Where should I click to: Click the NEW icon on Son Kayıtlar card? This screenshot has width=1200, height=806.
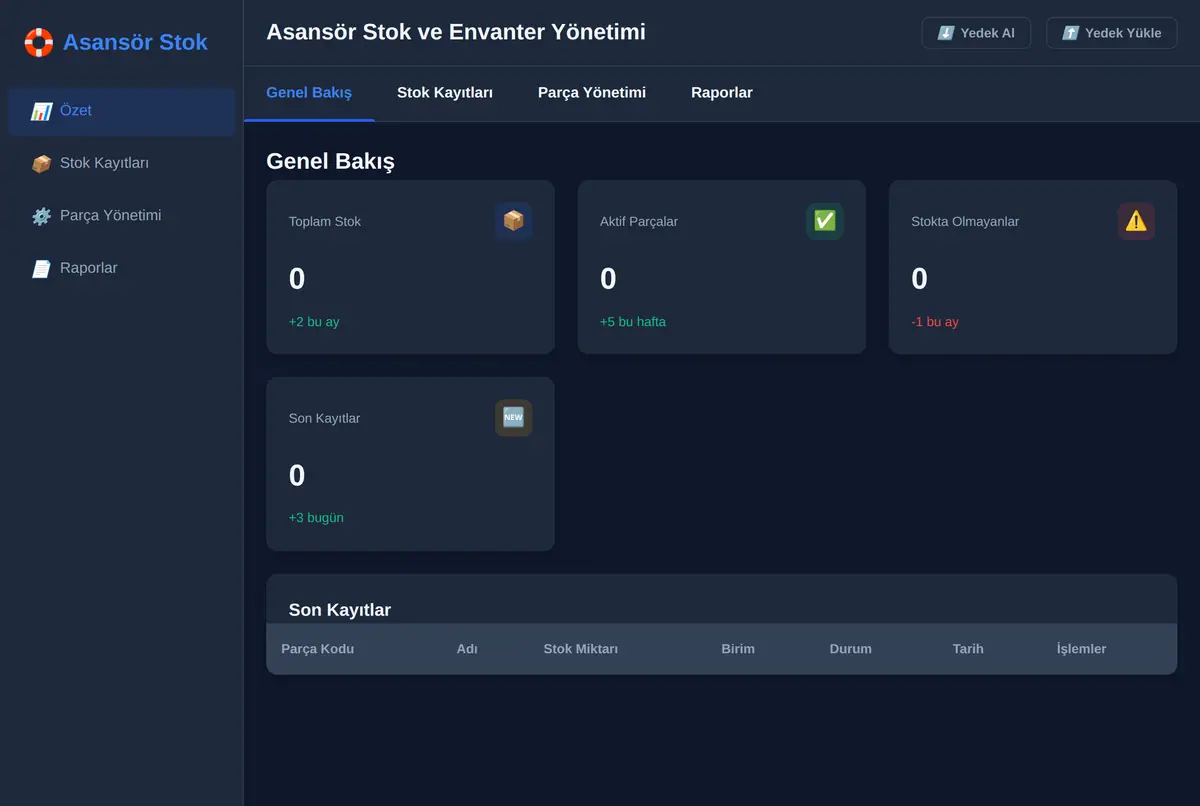(514, 418)
